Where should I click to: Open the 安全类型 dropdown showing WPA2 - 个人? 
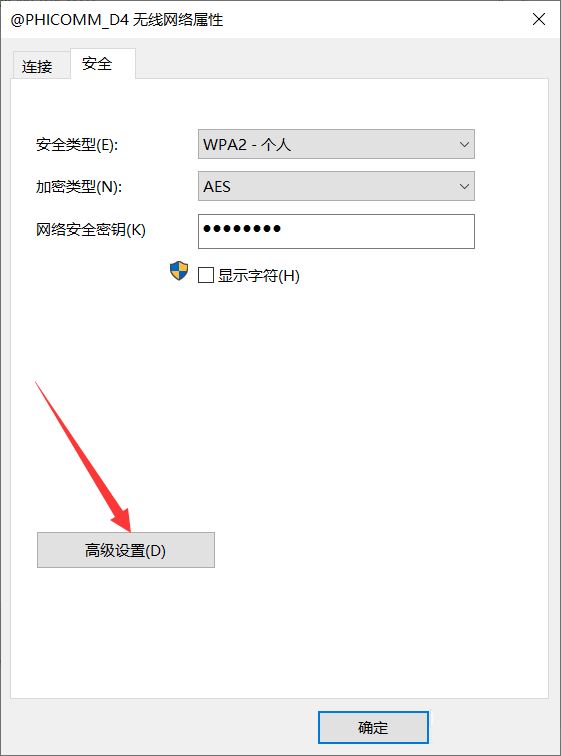(336, 144)
